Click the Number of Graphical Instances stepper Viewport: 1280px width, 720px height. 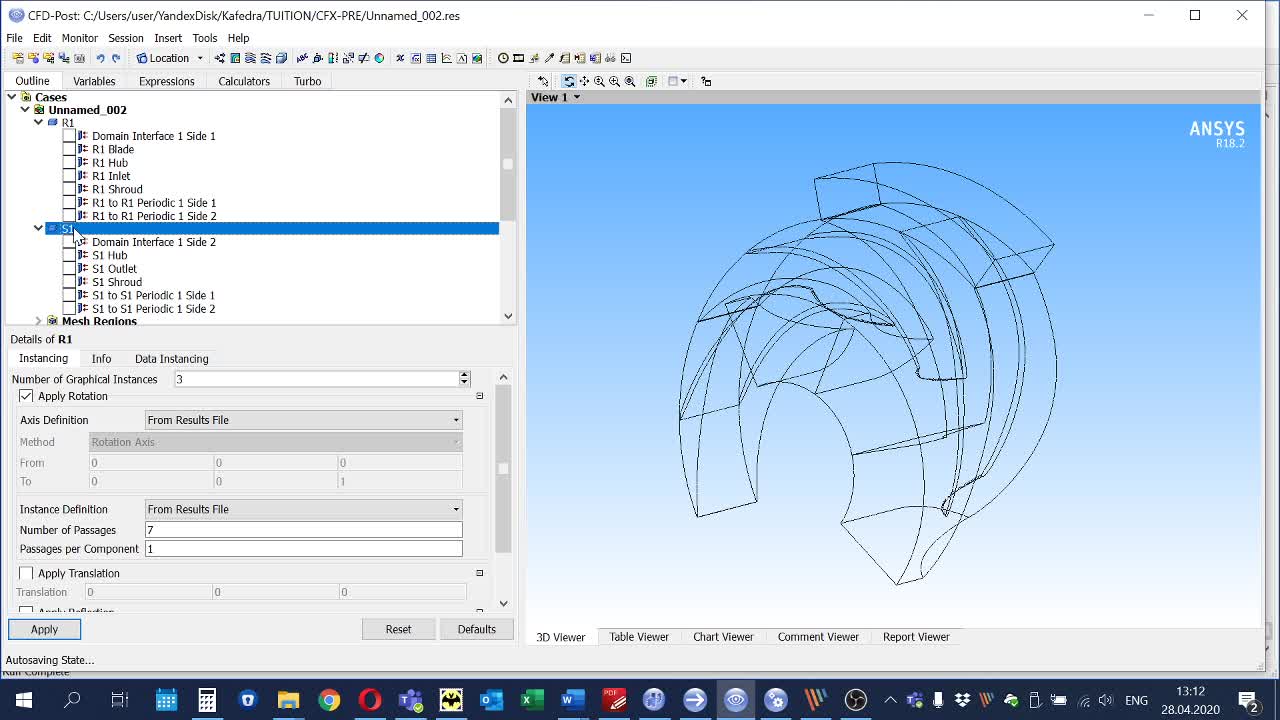tap(464, 379)
